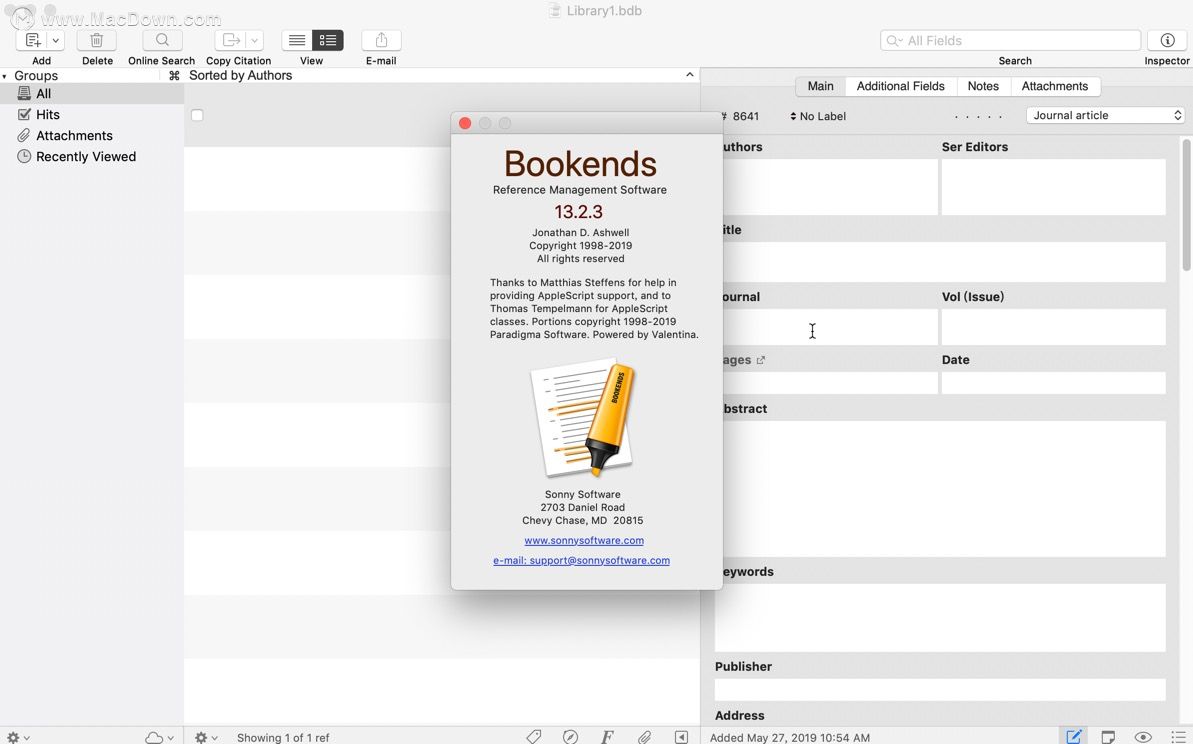This screenshot has width=1193, height=744.
Task: Switch to plain list view
Action: [297, 40]
